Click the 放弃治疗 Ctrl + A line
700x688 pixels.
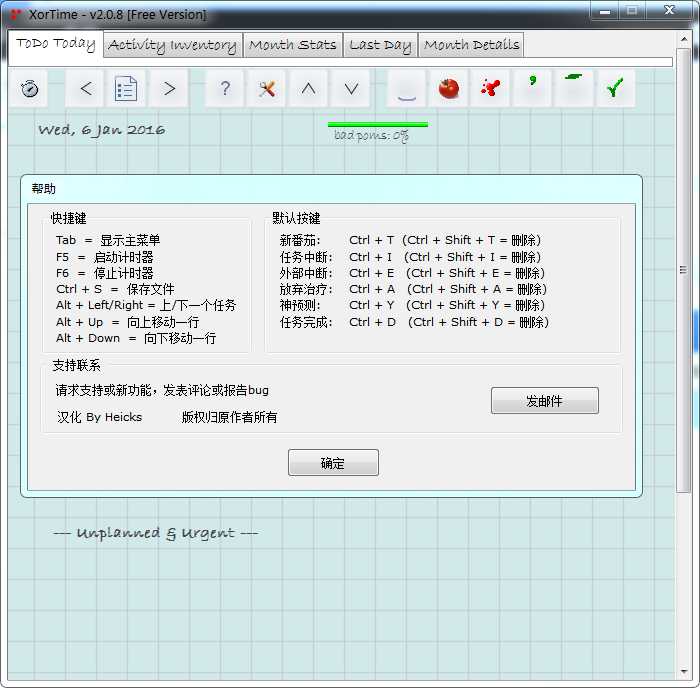pos(413,289)
